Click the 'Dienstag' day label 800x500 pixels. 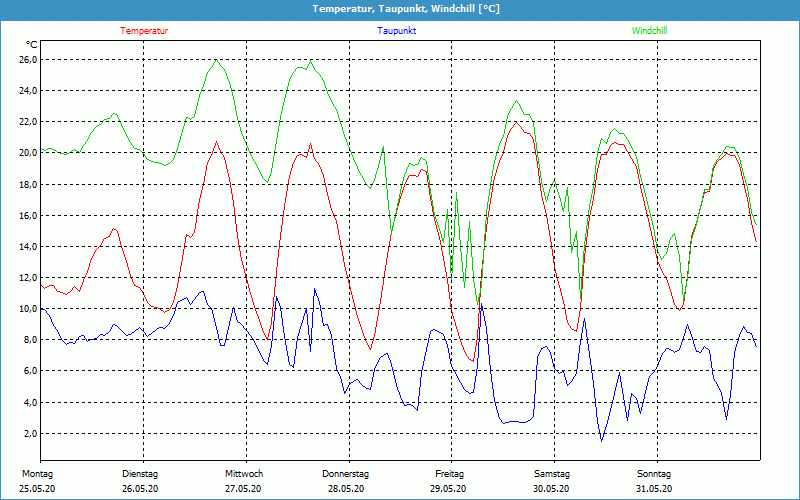click(140, 474)
